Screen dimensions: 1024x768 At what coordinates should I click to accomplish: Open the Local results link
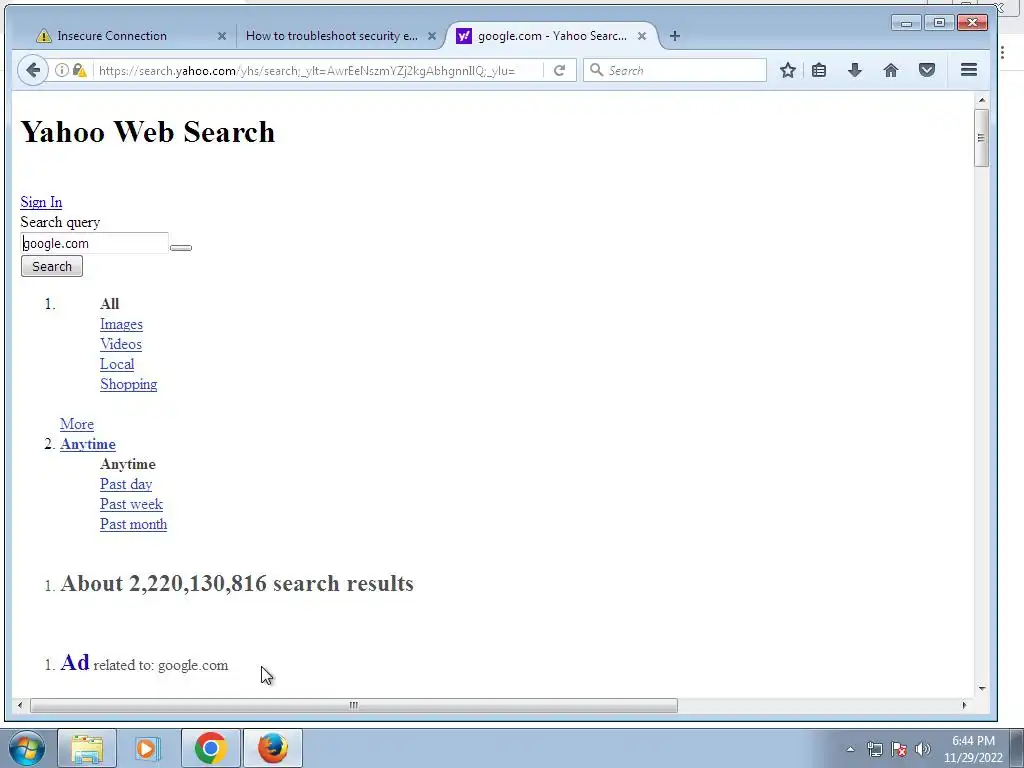[117, 364]
